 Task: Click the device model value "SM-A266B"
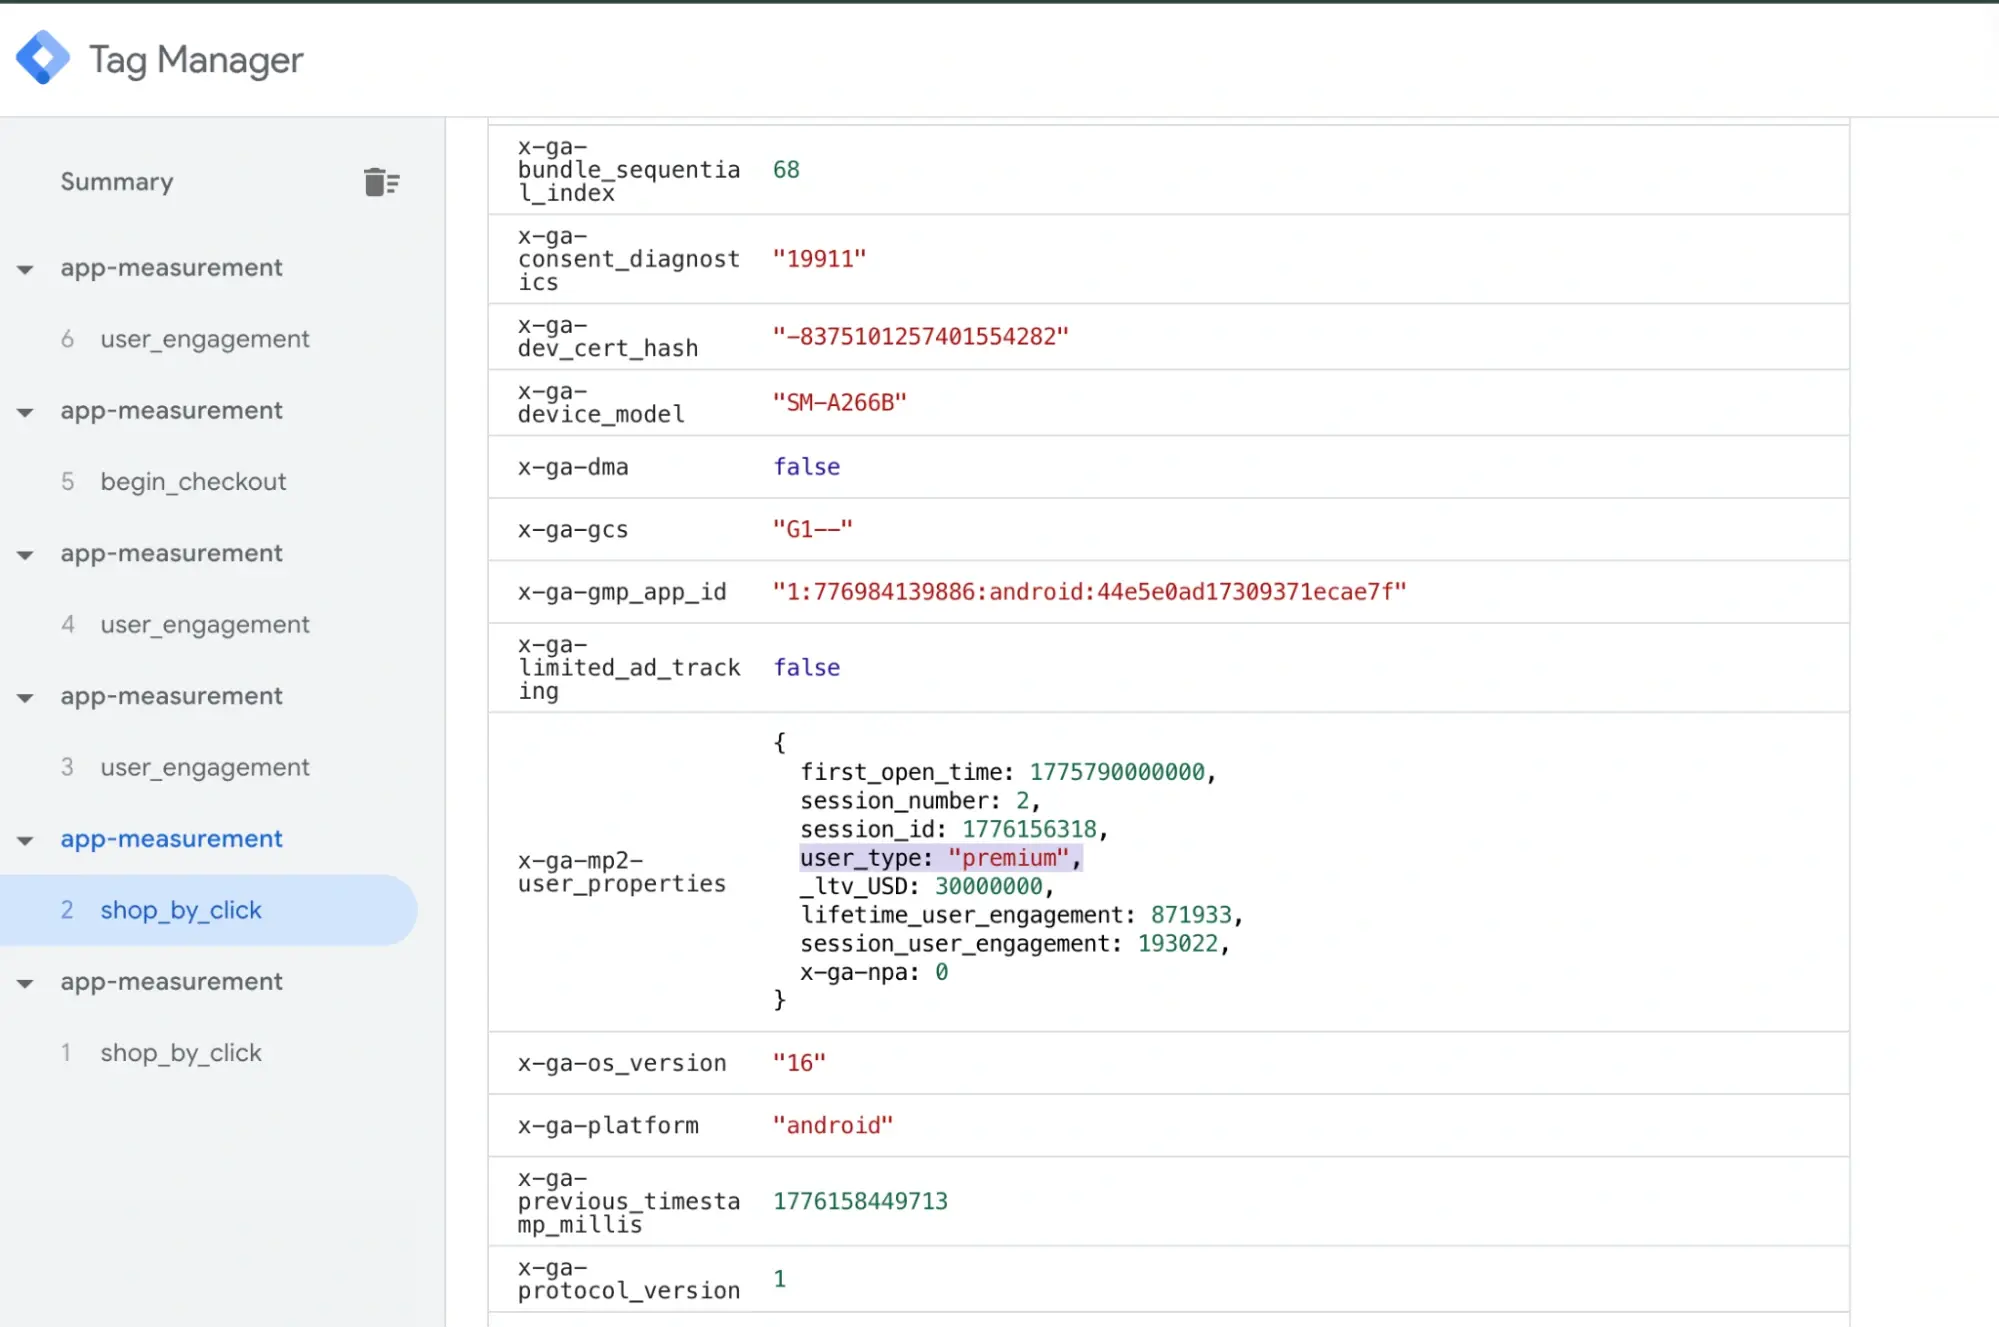coord(839,403)
